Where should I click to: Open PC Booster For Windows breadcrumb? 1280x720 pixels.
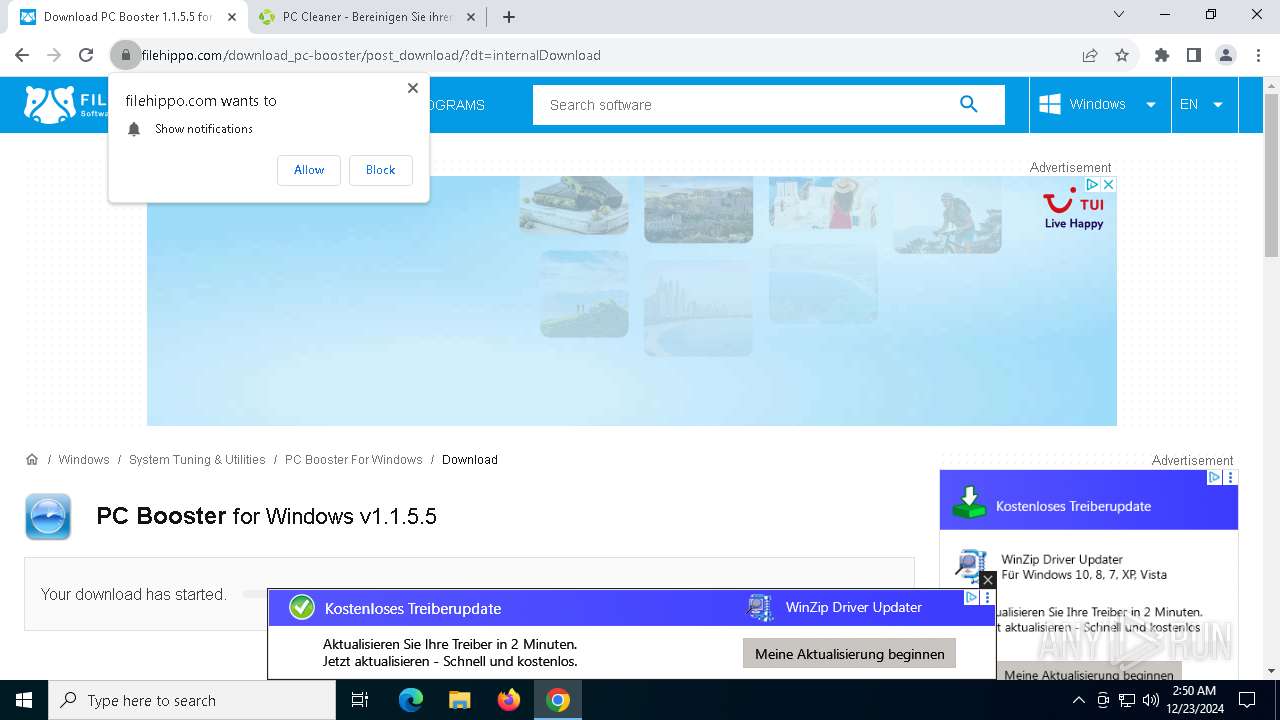(354, 460)
